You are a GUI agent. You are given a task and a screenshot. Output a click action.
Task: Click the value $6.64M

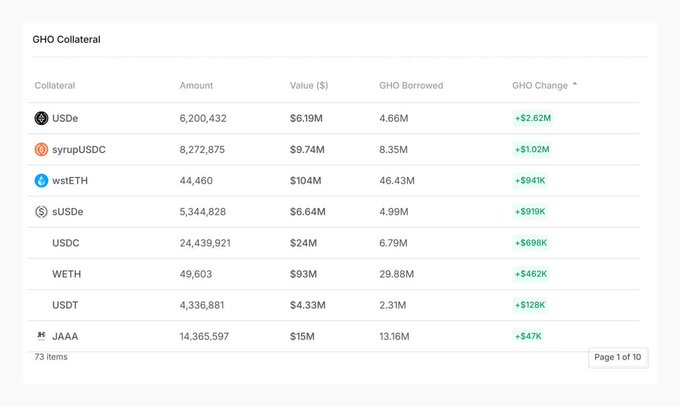[307, 212]
